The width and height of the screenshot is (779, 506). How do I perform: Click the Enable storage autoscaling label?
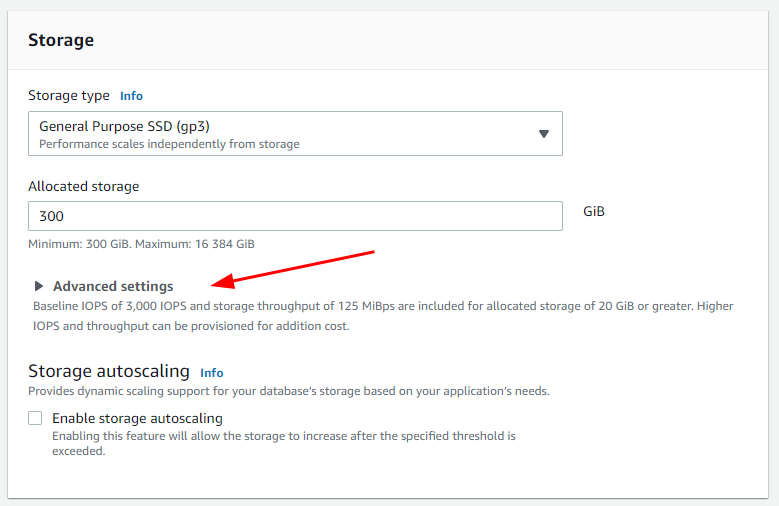[x=137, y=419]
